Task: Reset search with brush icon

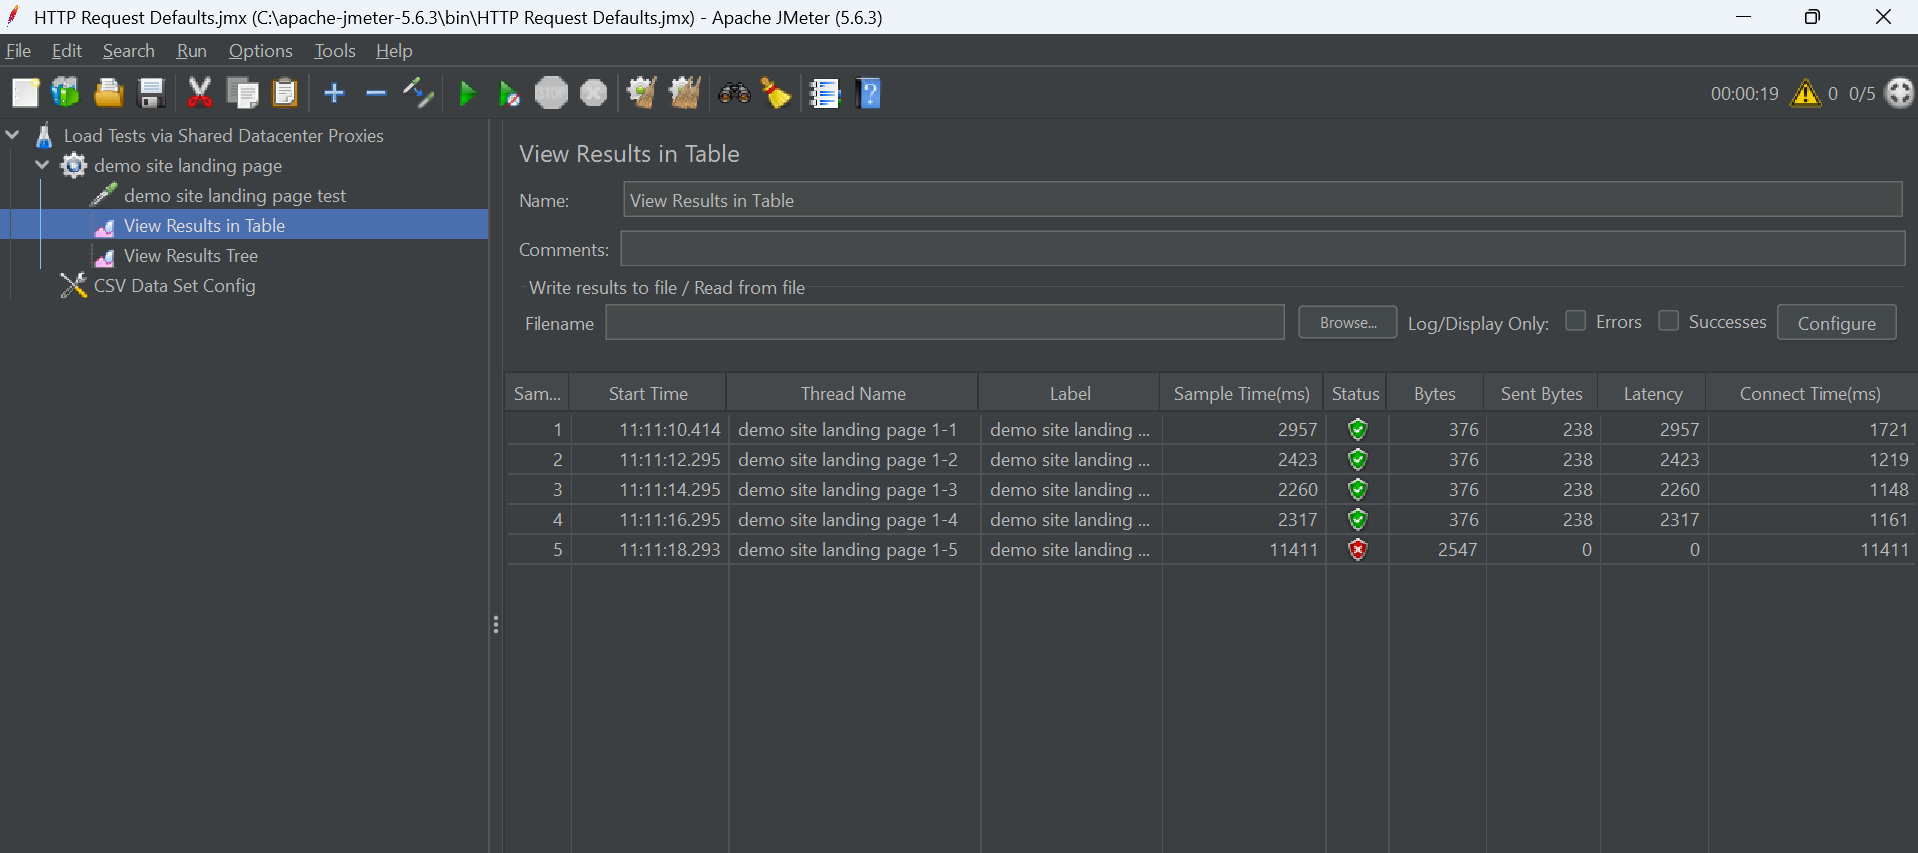Action: coord(776,93)
